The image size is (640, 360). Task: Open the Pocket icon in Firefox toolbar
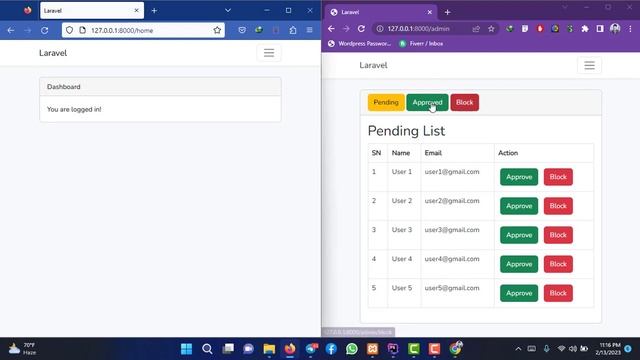(x=242, y=30)
